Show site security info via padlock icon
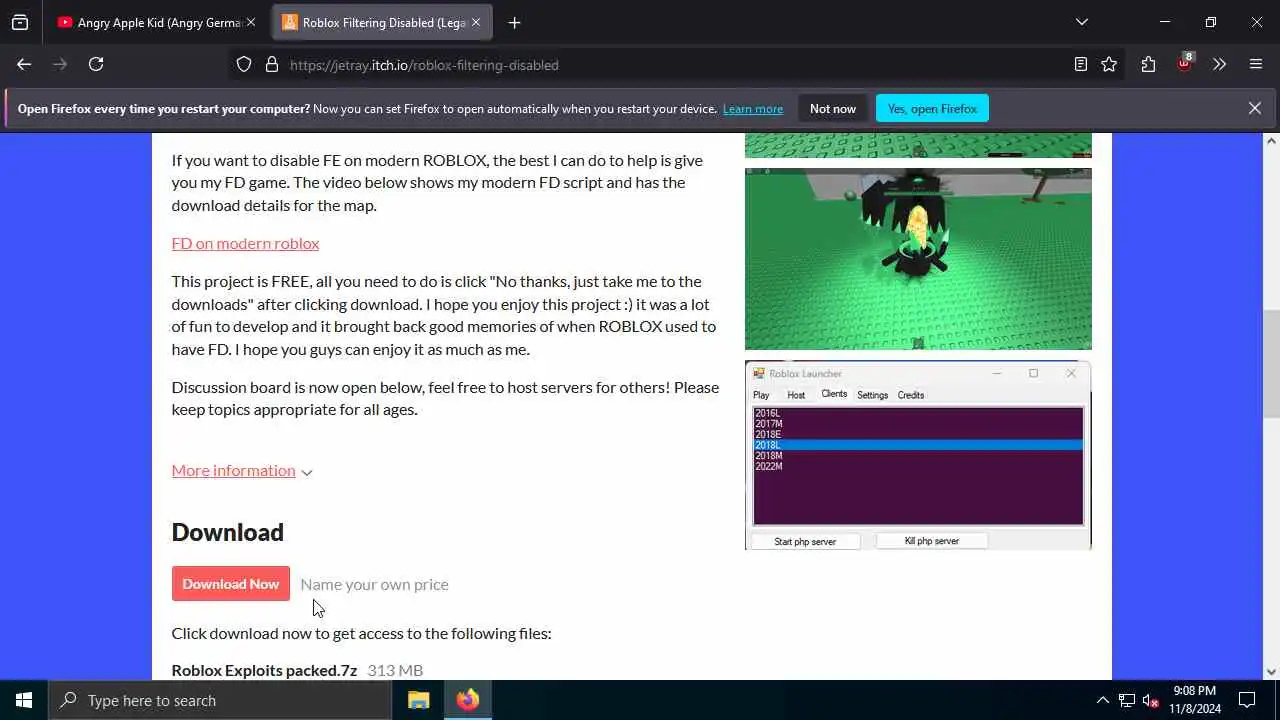 point(271,65)
